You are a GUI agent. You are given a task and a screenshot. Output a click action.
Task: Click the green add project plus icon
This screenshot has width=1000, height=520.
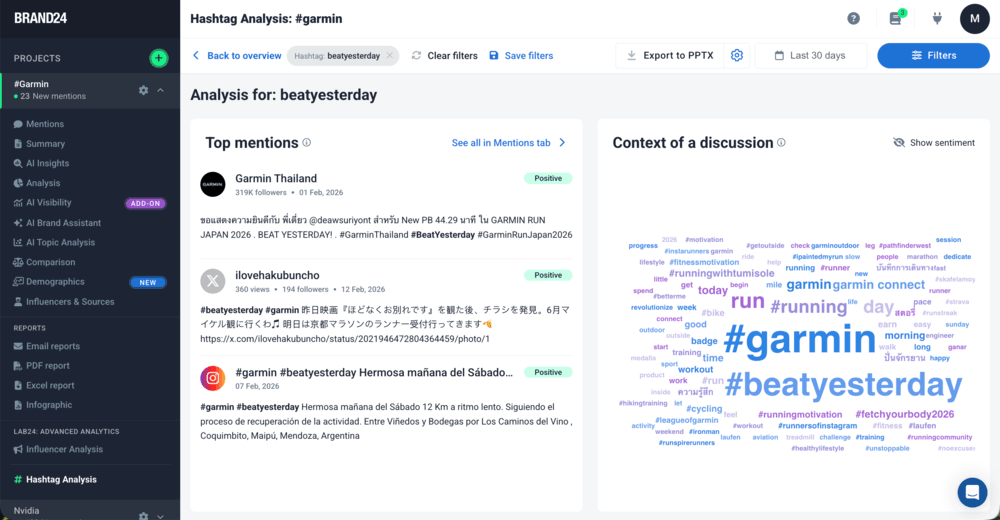pyautogui.click(x=158, y=58)
